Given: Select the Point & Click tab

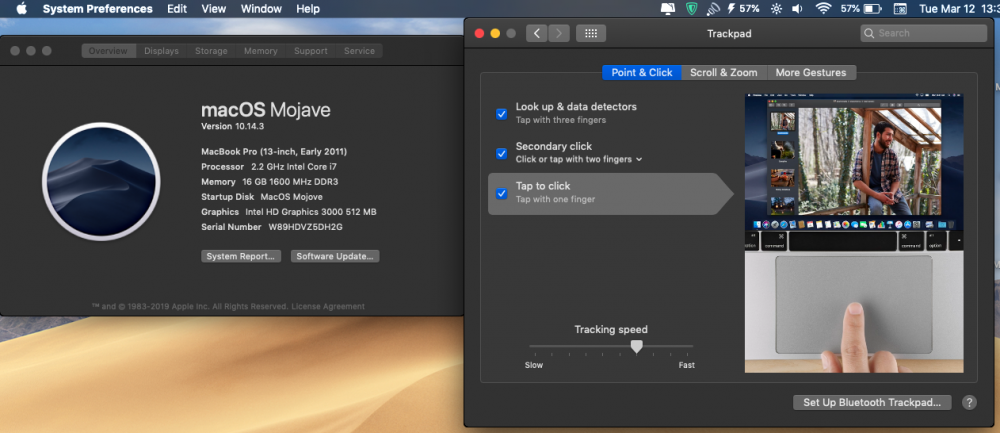Looking at the screenshot, I should pos(642,72).
